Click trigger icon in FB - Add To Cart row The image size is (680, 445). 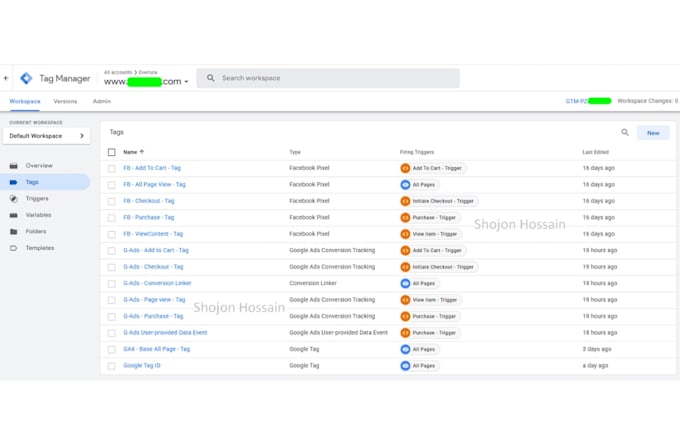[405, 168]
